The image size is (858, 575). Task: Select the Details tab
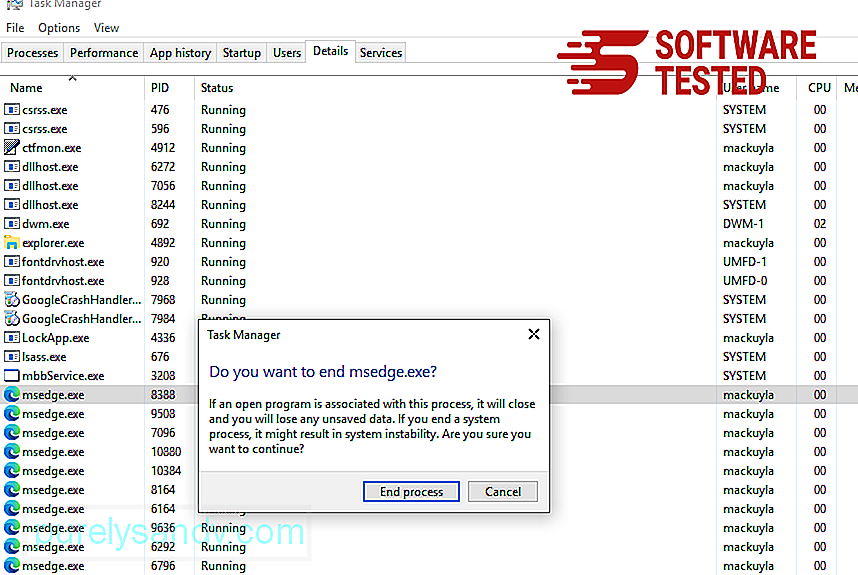[331, 51]
